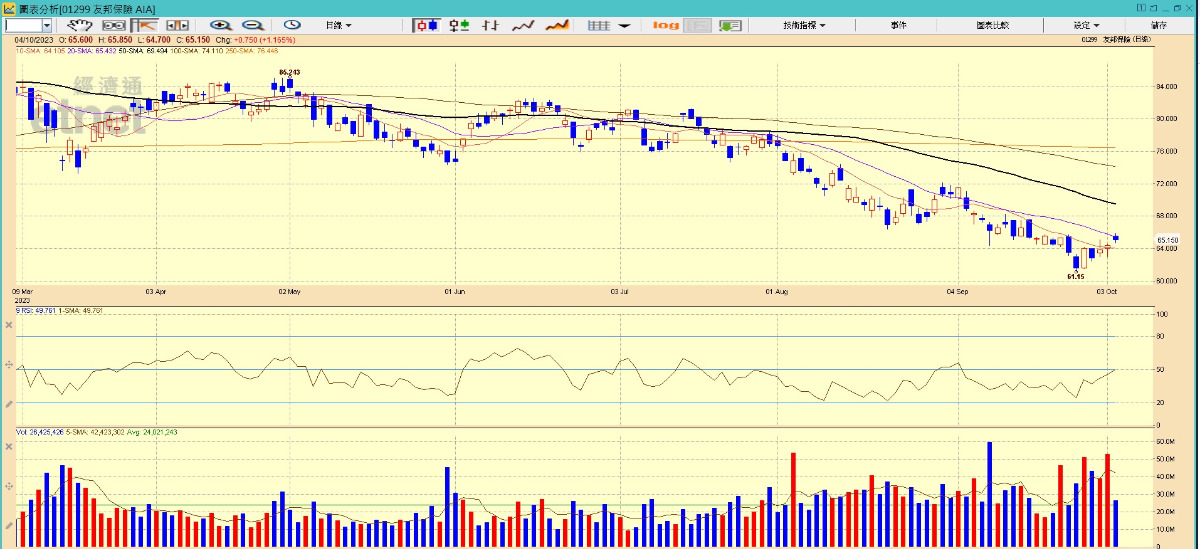Switch to area chart type
1200x549 pixels.
[x=556, y=25]
